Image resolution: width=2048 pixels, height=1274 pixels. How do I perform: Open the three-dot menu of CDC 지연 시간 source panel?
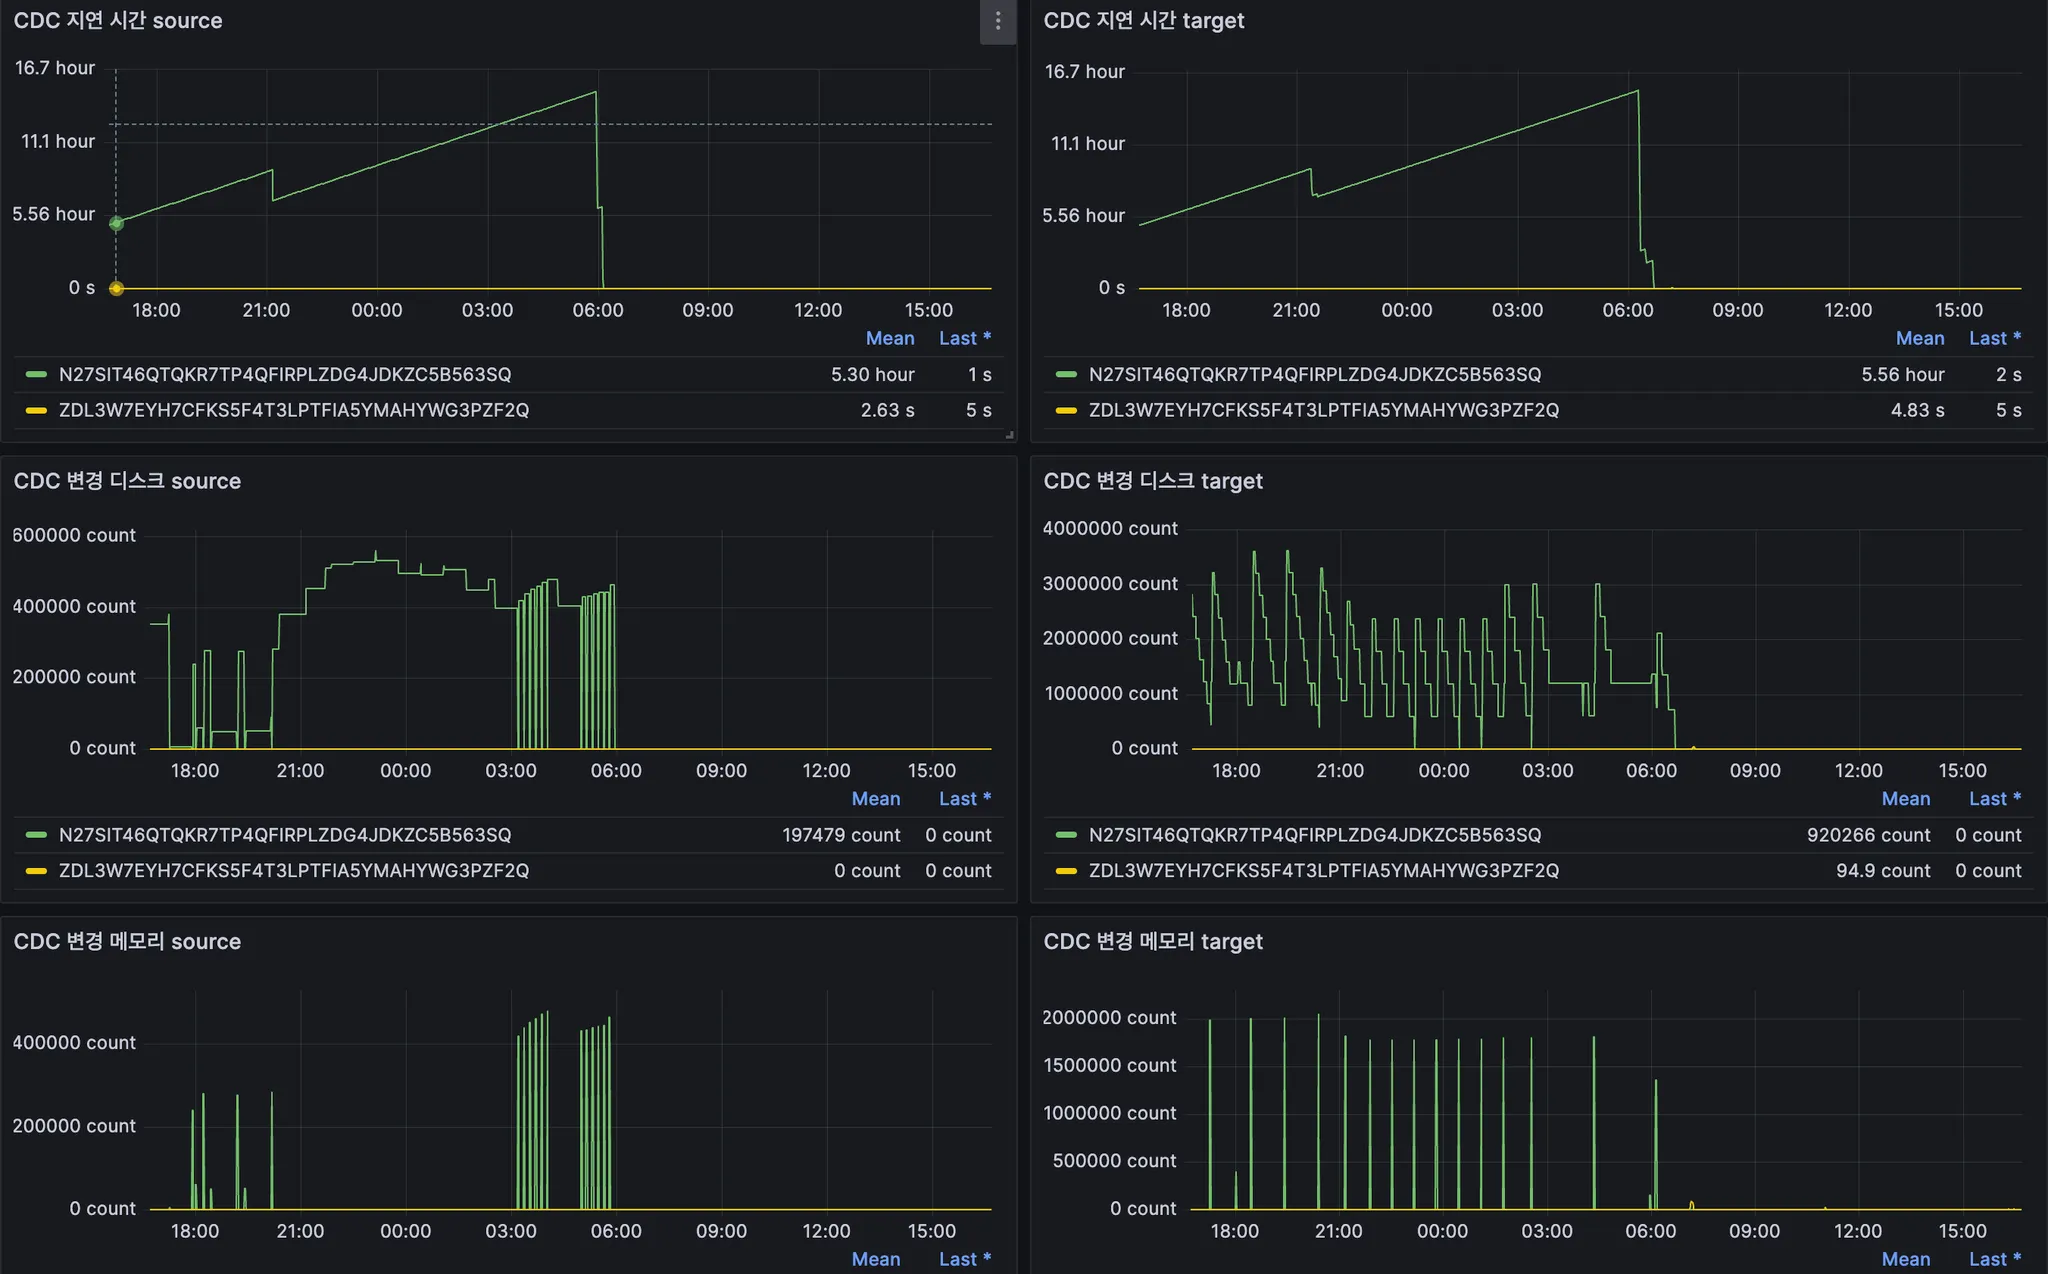coord(997,21)
